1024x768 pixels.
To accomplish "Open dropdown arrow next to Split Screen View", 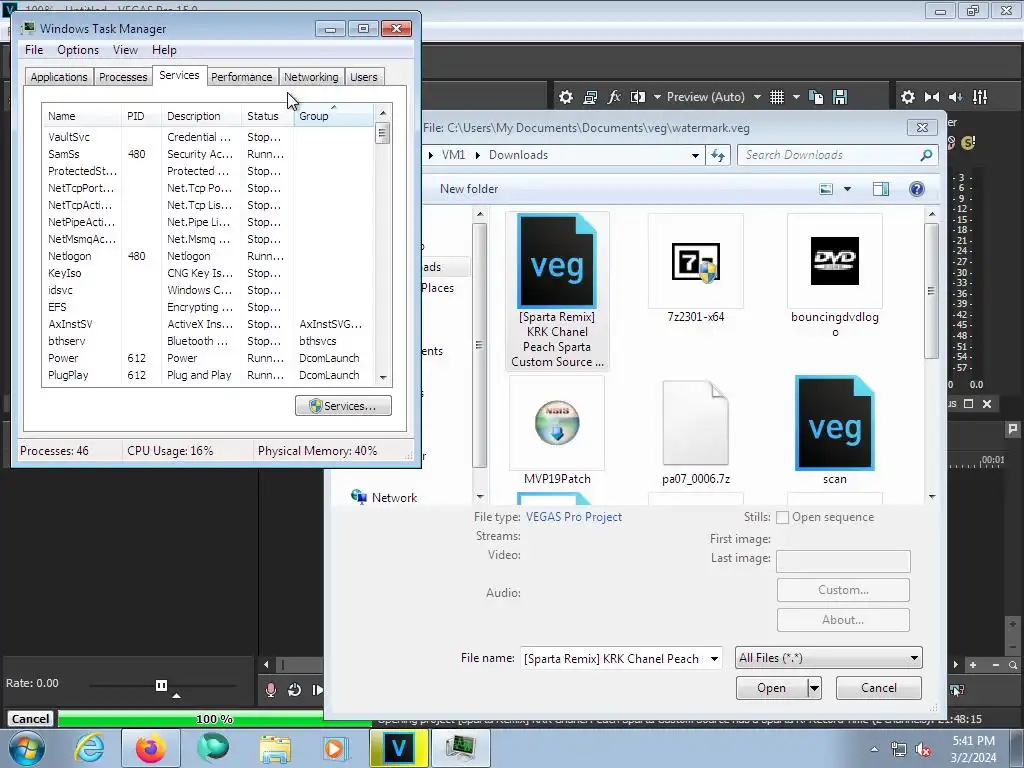I will click(657, 97).
